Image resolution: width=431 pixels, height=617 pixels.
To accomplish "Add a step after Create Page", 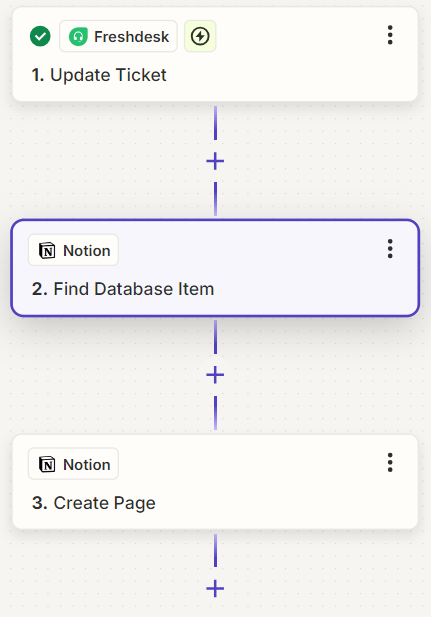I will [215, 589].
